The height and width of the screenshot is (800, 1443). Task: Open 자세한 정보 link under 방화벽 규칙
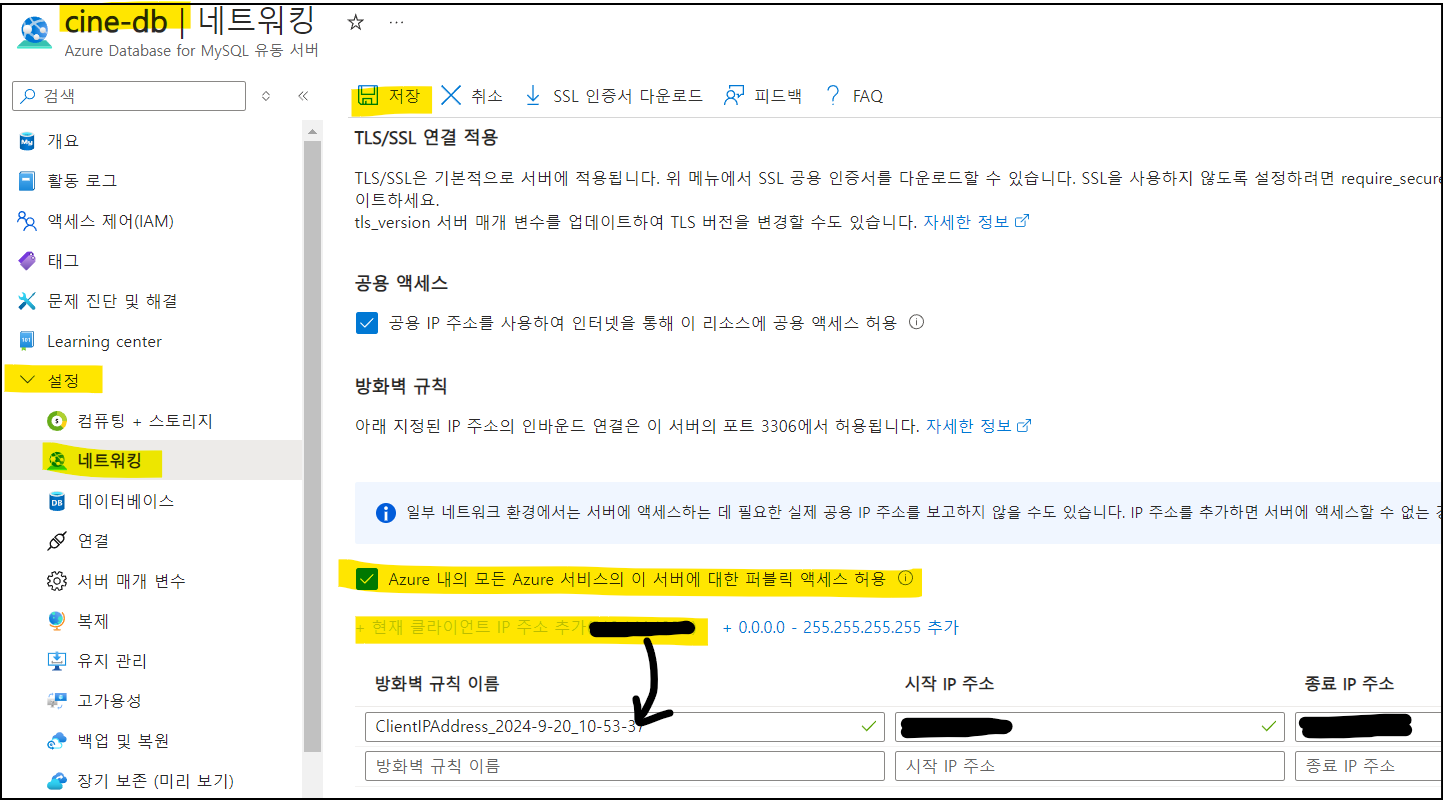(x=979, y=426)
